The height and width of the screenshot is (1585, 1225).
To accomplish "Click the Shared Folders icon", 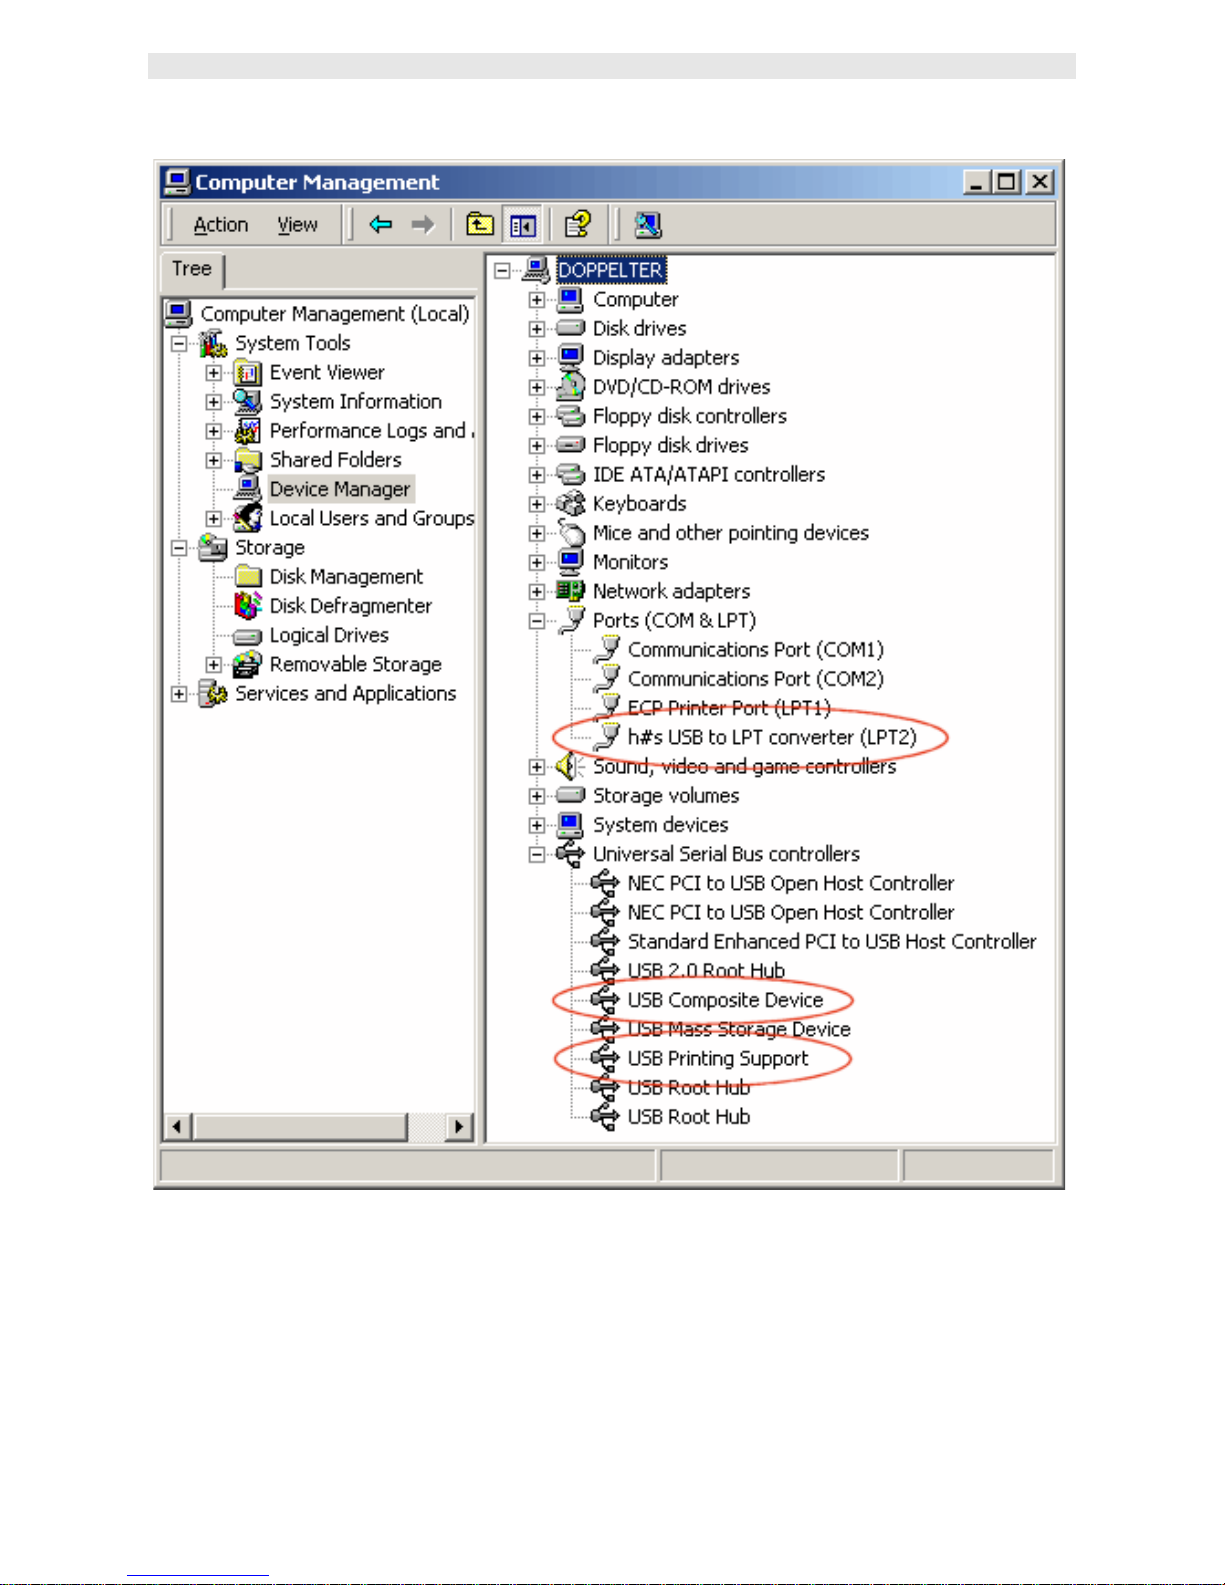I will [247, 460].
